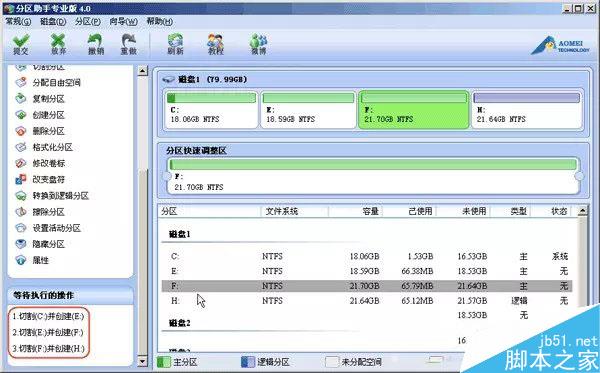Grab the left handle of the quick adjust bar
The height and width of the screenshot is (373, 600).
click(167, 176)
